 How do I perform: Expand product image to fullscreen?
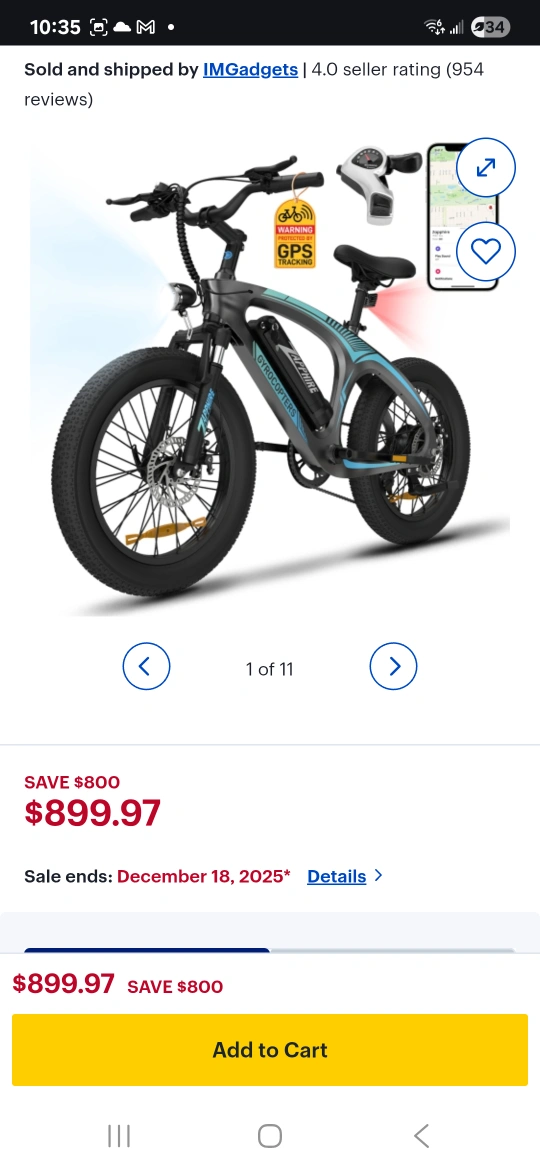tap(486, 168)
